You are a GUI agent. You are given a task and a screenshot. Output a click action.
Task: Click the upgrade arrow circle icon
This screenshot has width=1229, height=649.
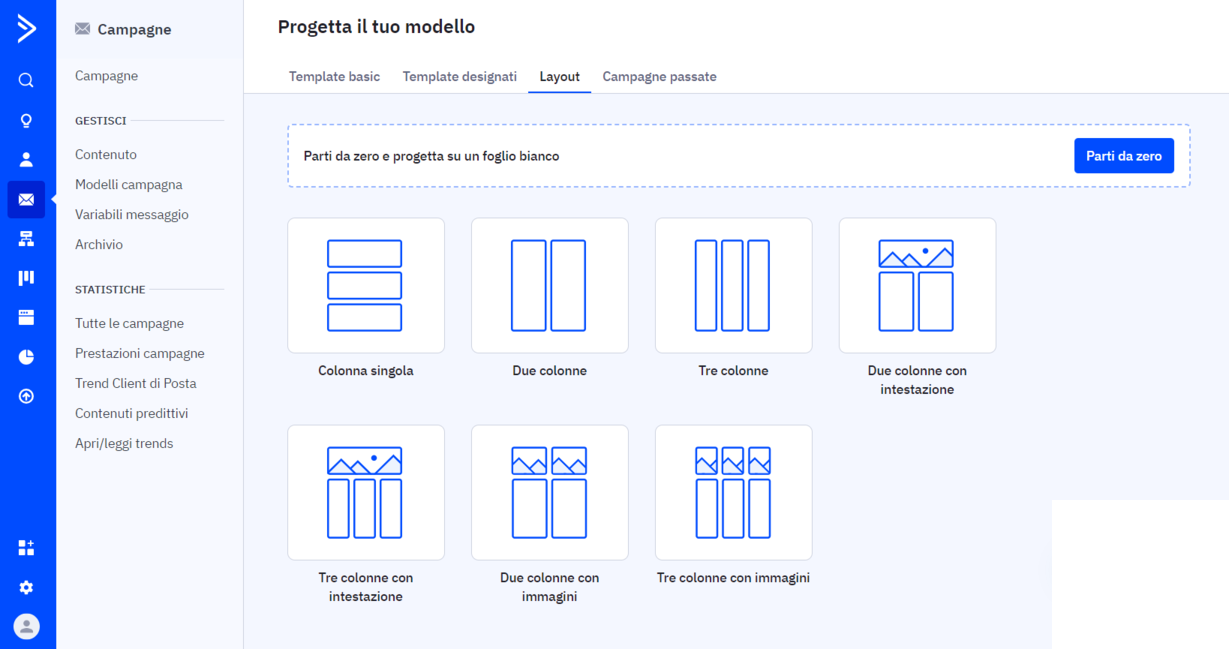(x=26, y=396)
